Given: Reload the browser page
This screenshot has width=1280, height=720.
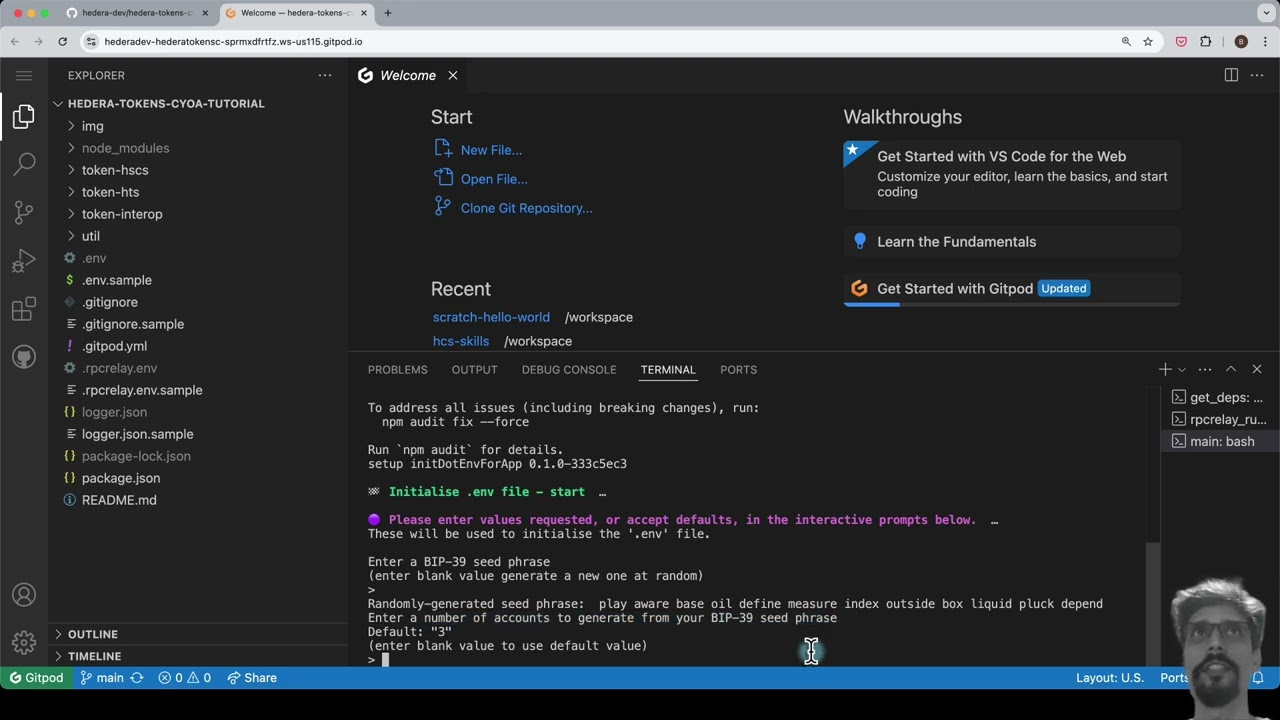Looking at the screenshot, I should tap(62, 41).
